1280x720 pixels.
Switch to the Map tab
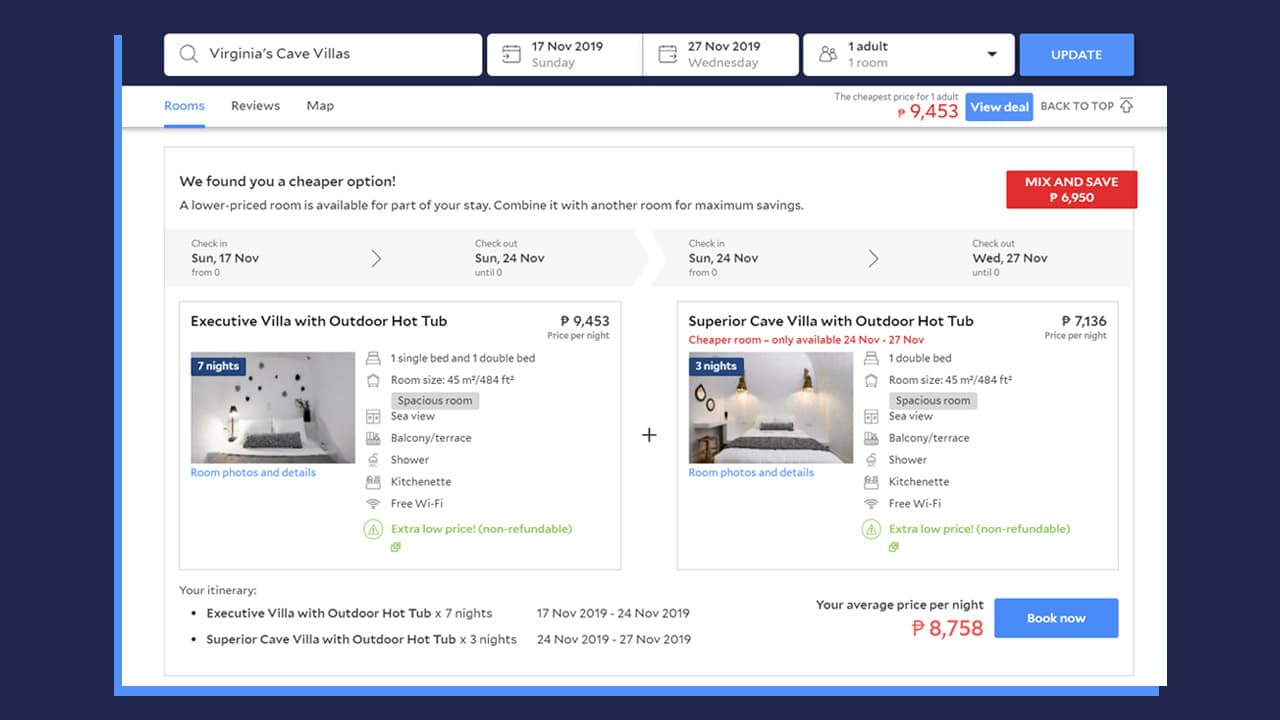(320, 106)
